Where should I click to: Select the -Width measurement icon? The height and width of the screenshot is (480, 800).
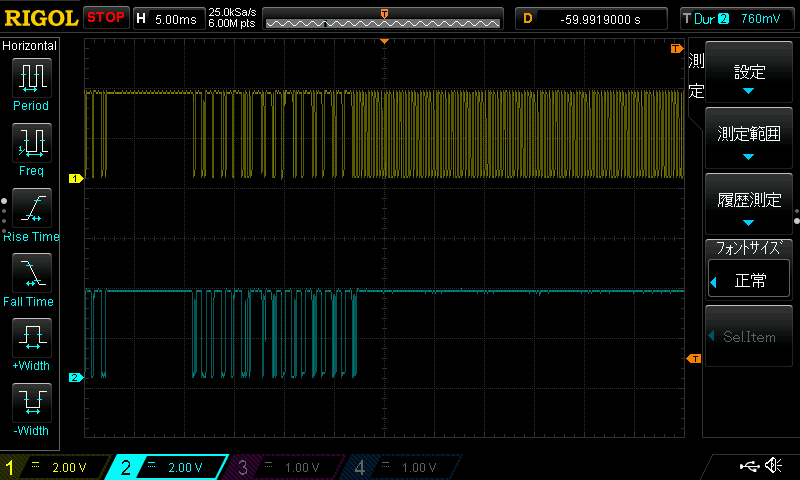coord(32,402)
